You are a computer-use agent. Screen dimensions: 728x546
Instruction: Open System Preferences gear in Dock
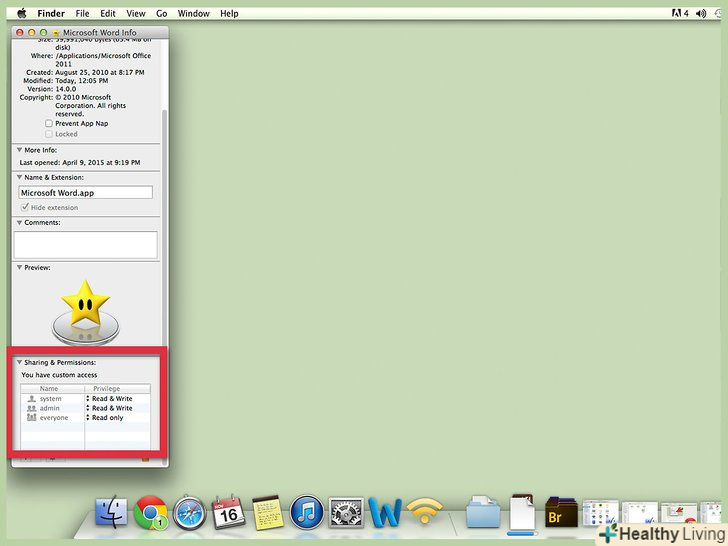[346, 513]
